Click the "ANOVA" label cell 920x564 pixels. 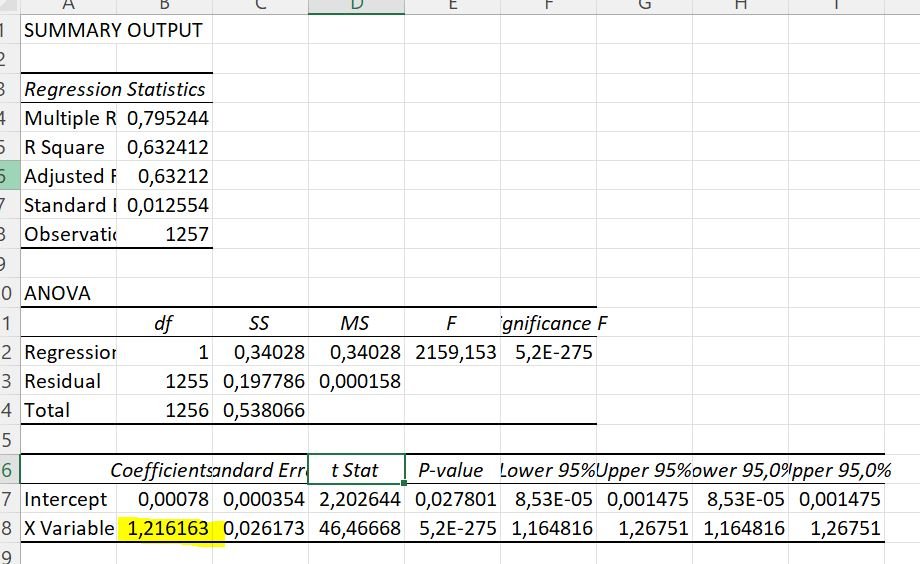58,294
